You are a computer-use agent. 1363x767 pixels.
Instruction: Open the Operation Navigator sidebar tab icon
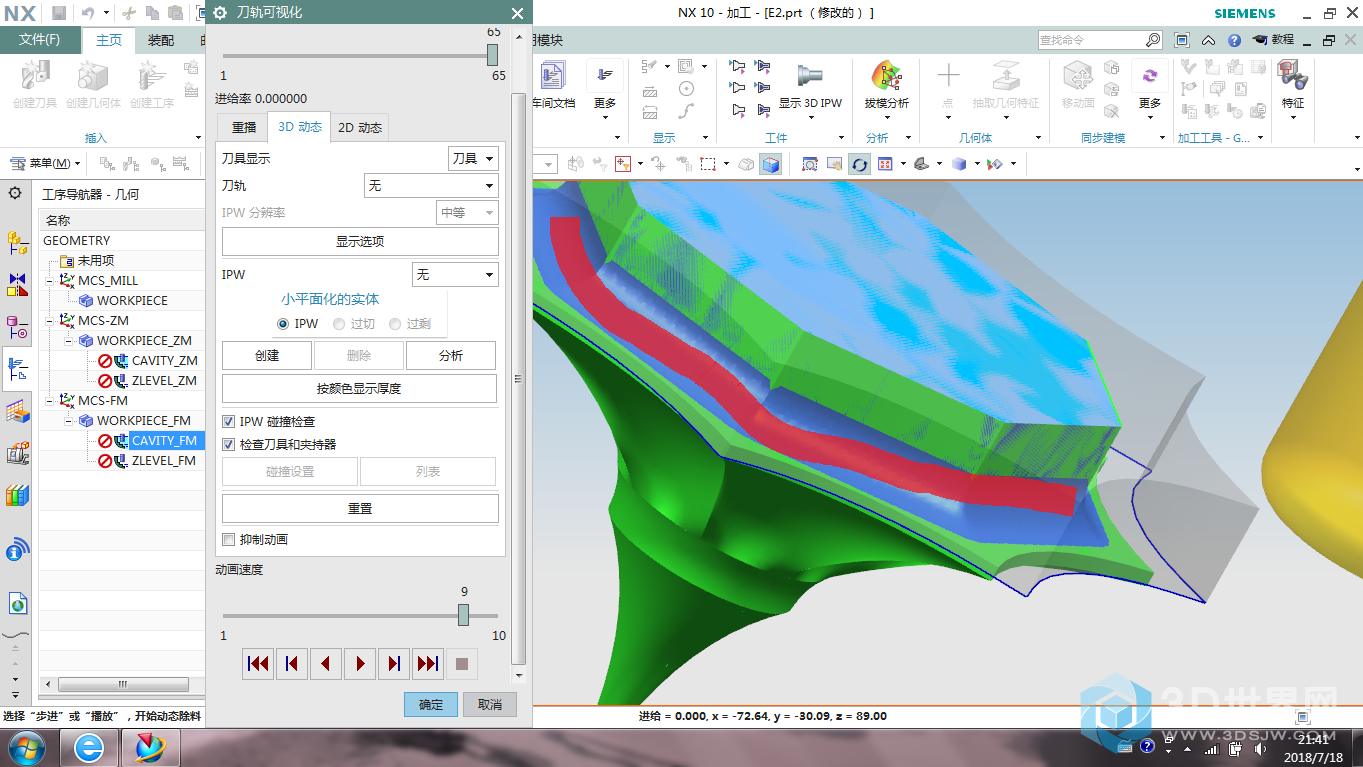(x=17, y=369)
